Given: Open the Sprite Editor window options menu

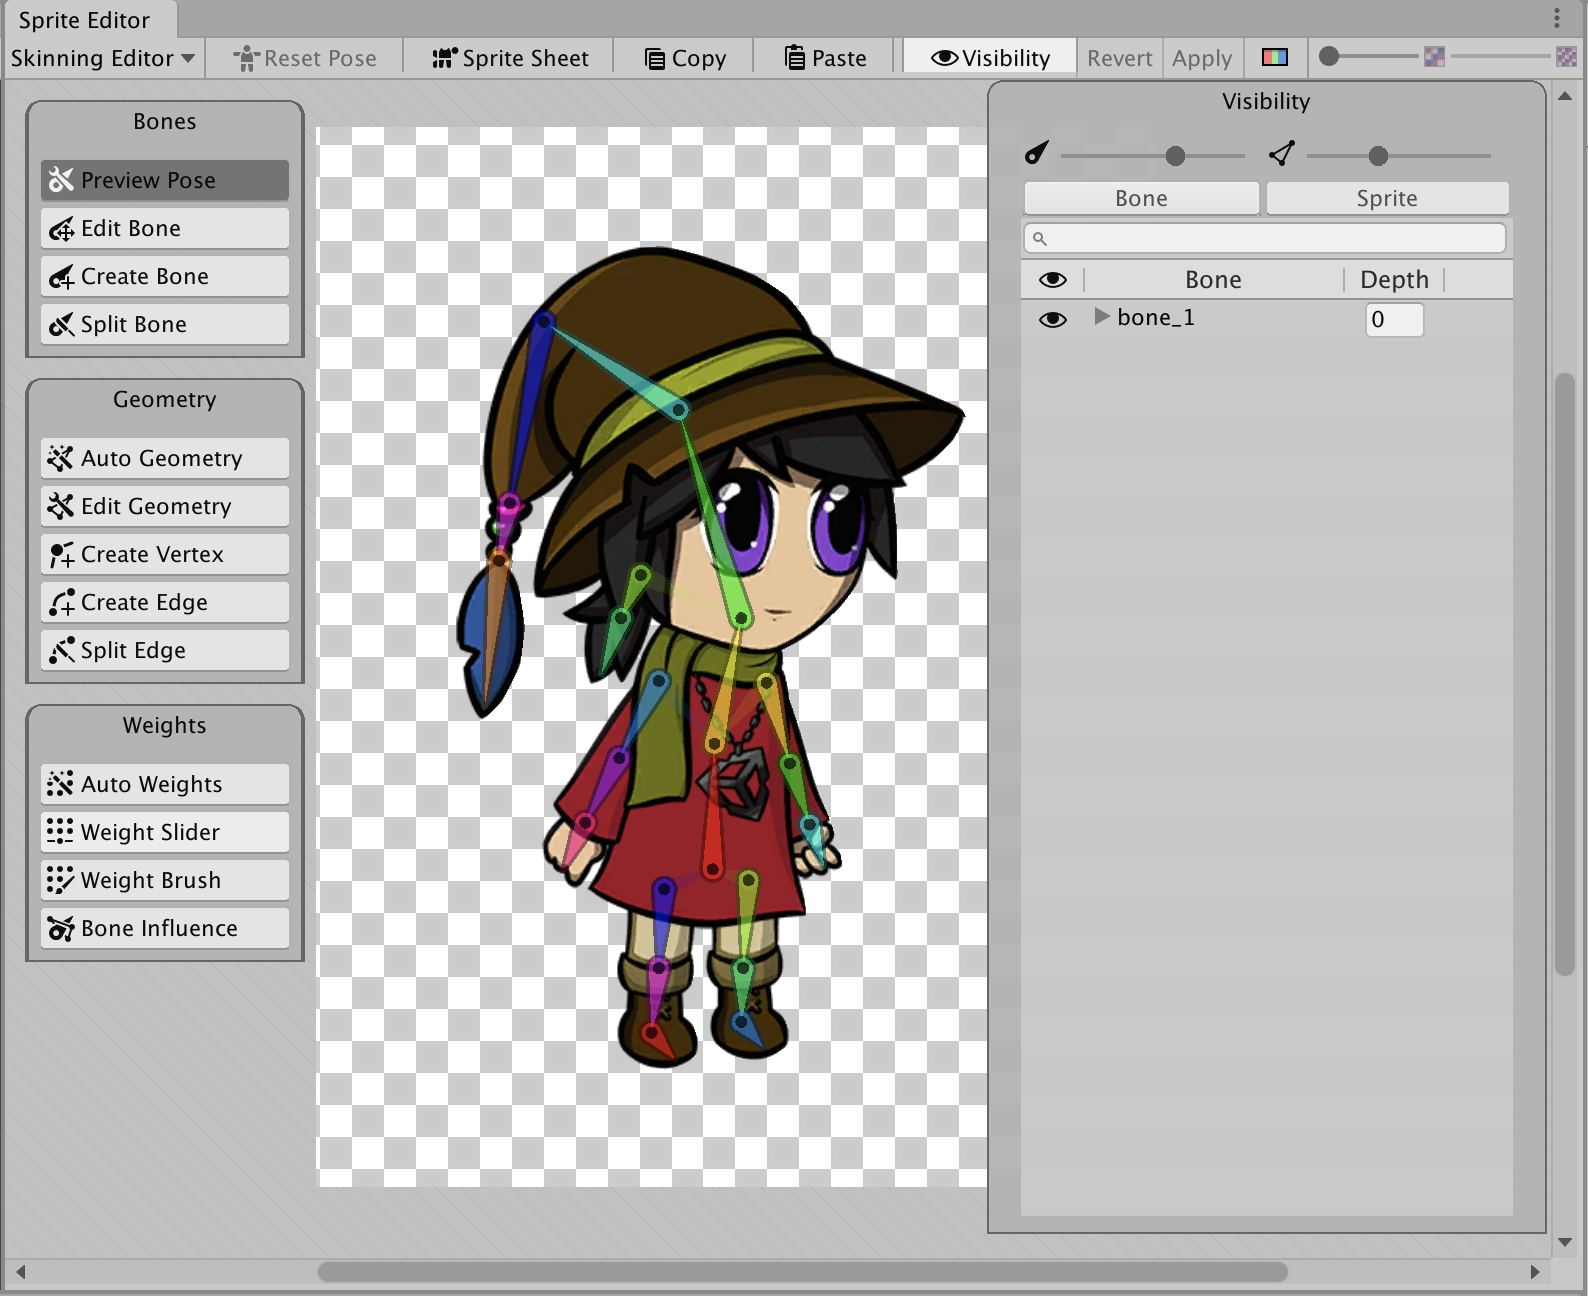Looking at the screenshot, I should tap(1556, 18).
